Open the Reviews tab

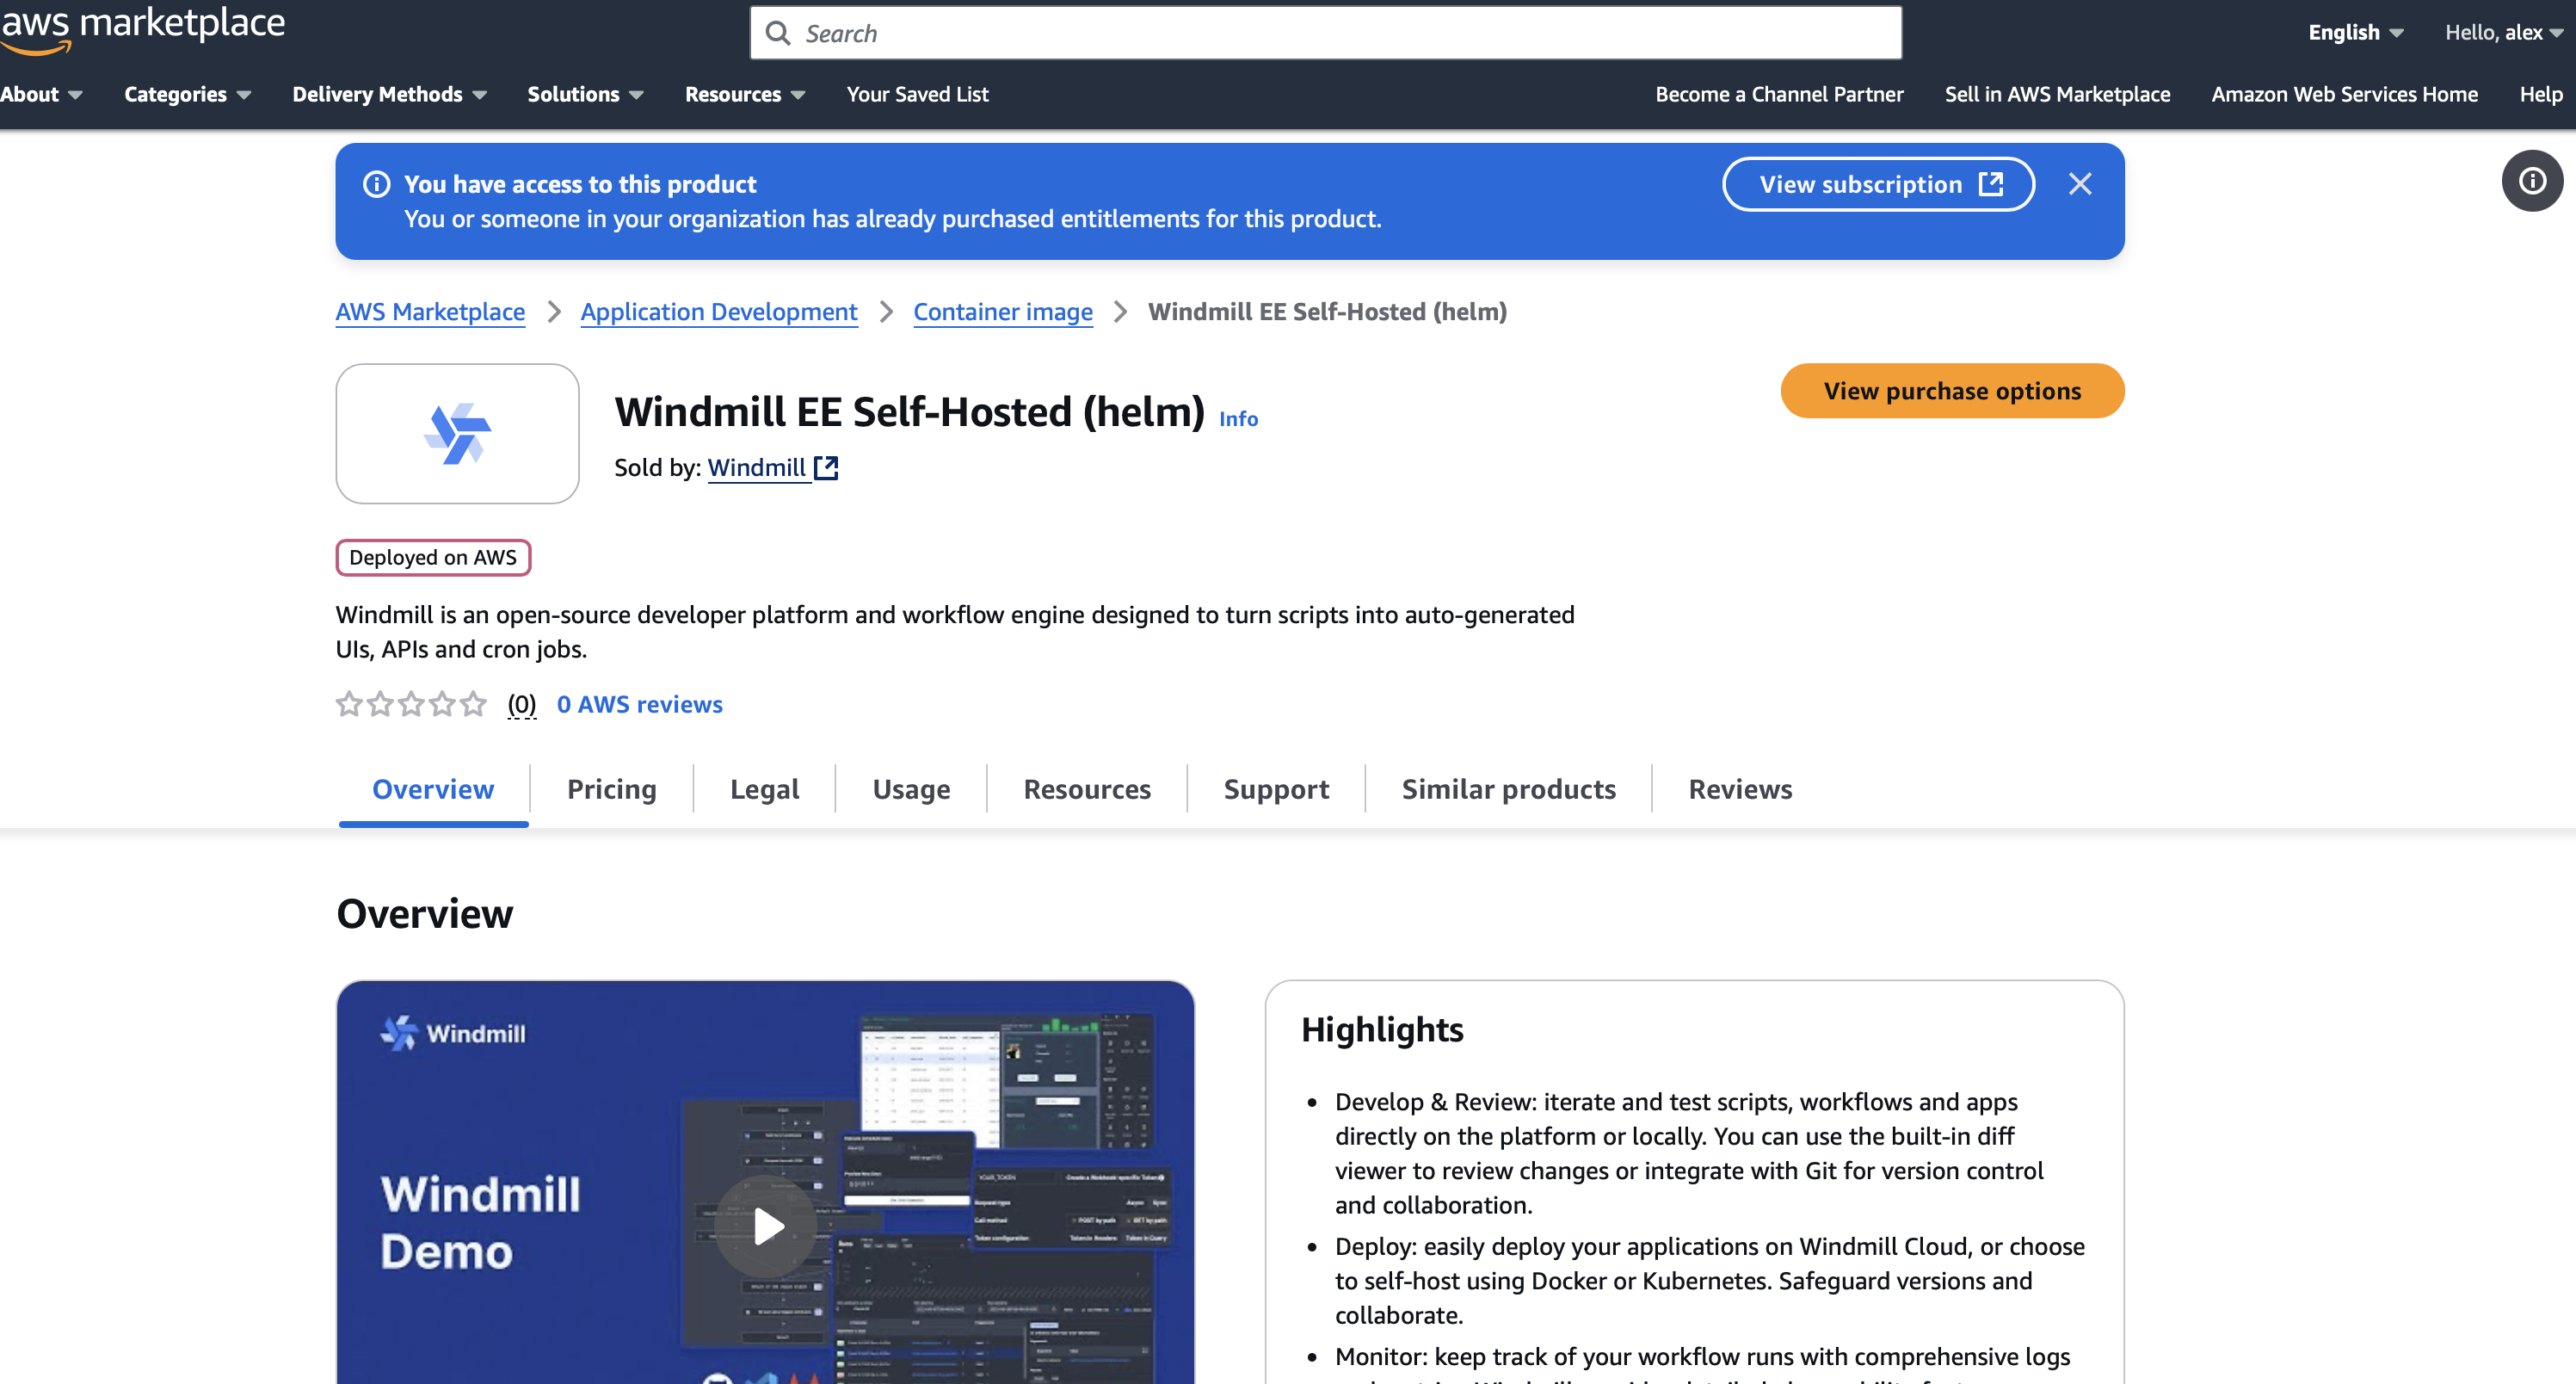coord(1740,789)
